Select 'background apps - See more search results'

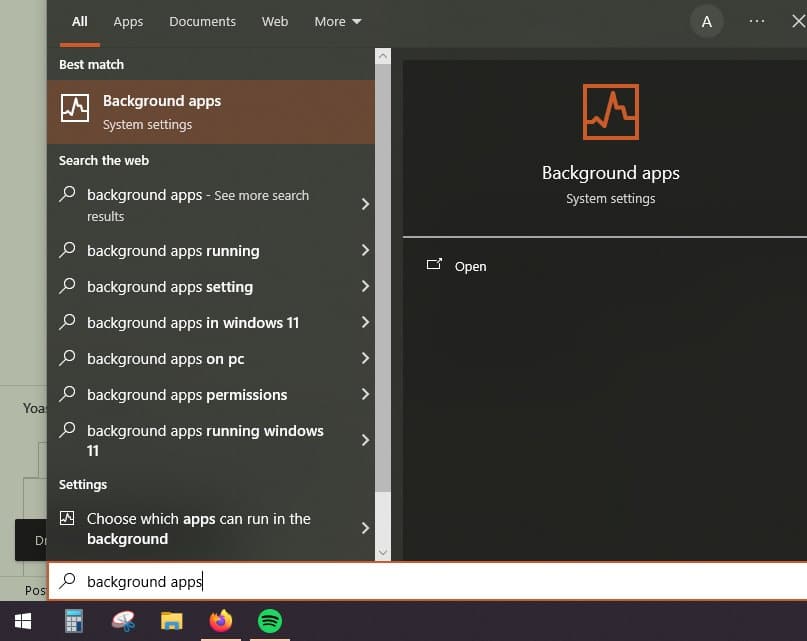210,205
